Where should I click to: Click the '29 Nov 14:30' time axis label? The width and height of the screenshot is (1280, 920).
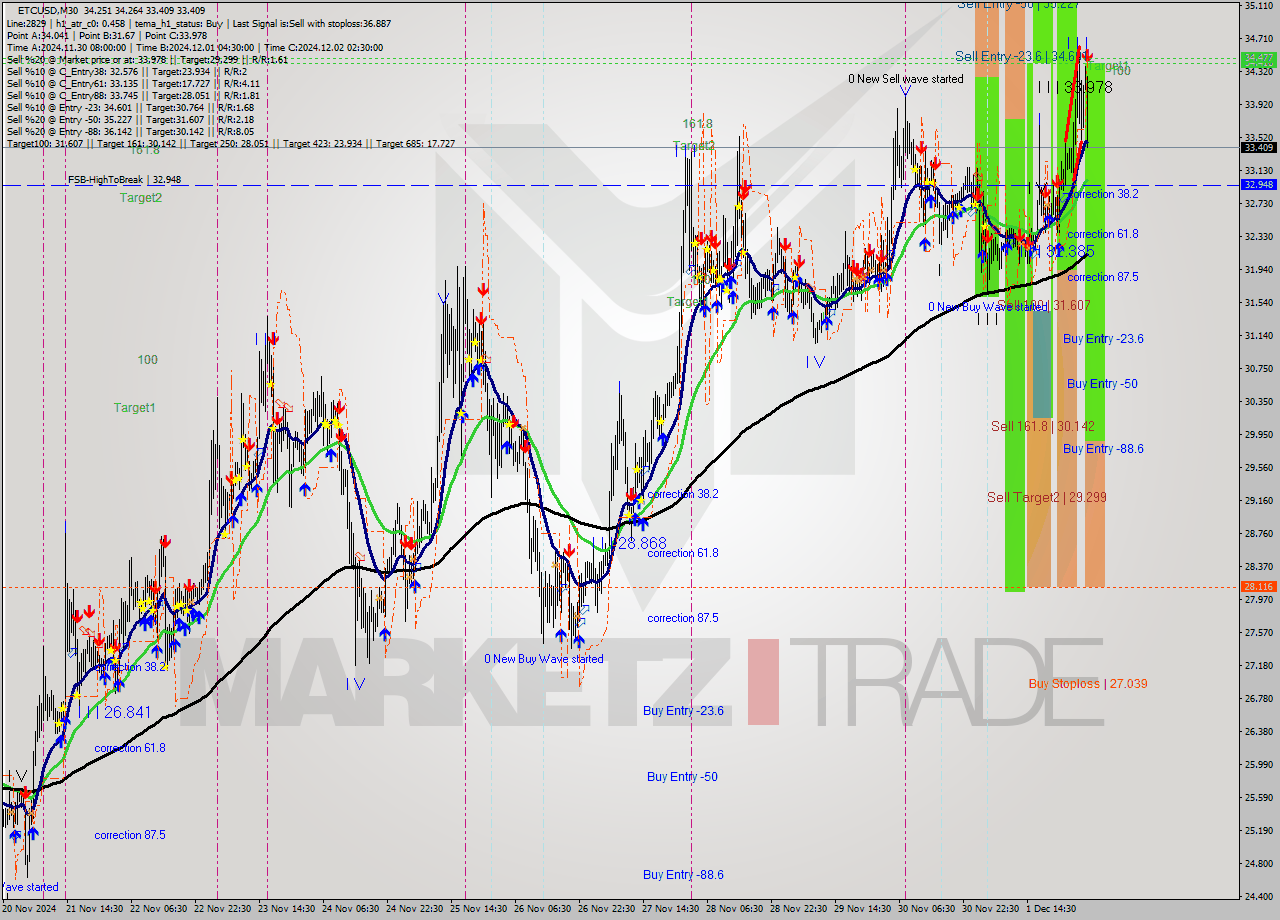click(x=863, y=909)
